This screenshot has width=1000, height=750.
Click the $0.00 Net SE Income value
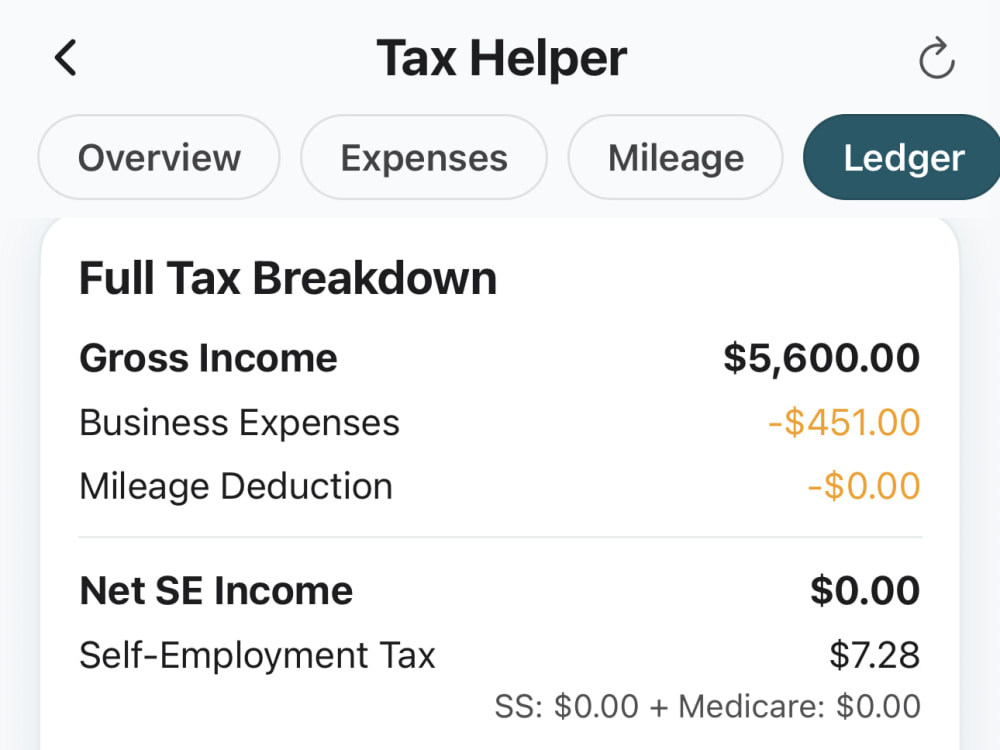pyautogui.click(x=865, y=591)
